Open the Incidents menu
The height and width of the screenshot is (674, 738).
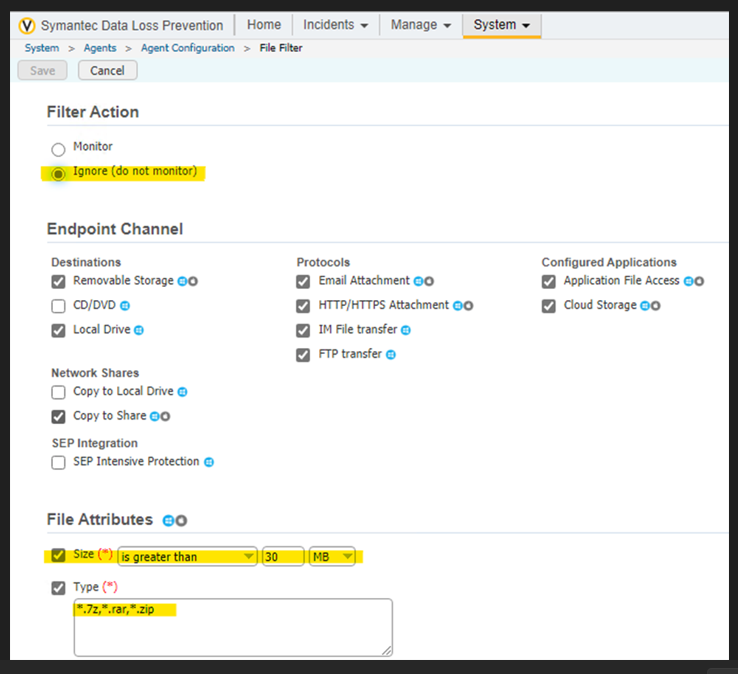click(336, 25)
